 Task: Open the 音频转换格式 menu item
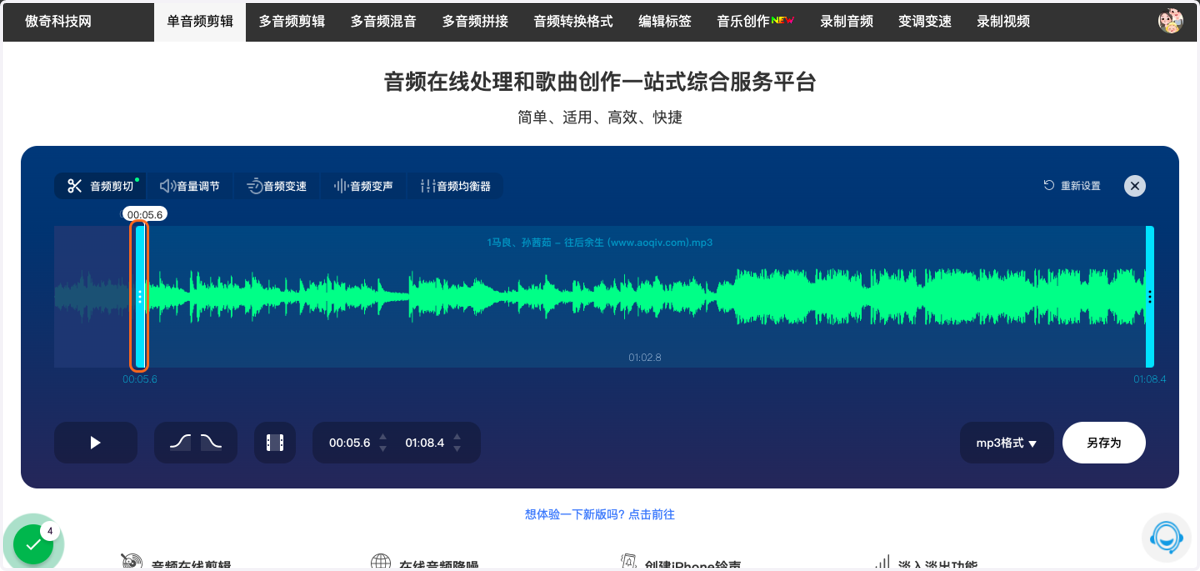click(x=573, y=21)
